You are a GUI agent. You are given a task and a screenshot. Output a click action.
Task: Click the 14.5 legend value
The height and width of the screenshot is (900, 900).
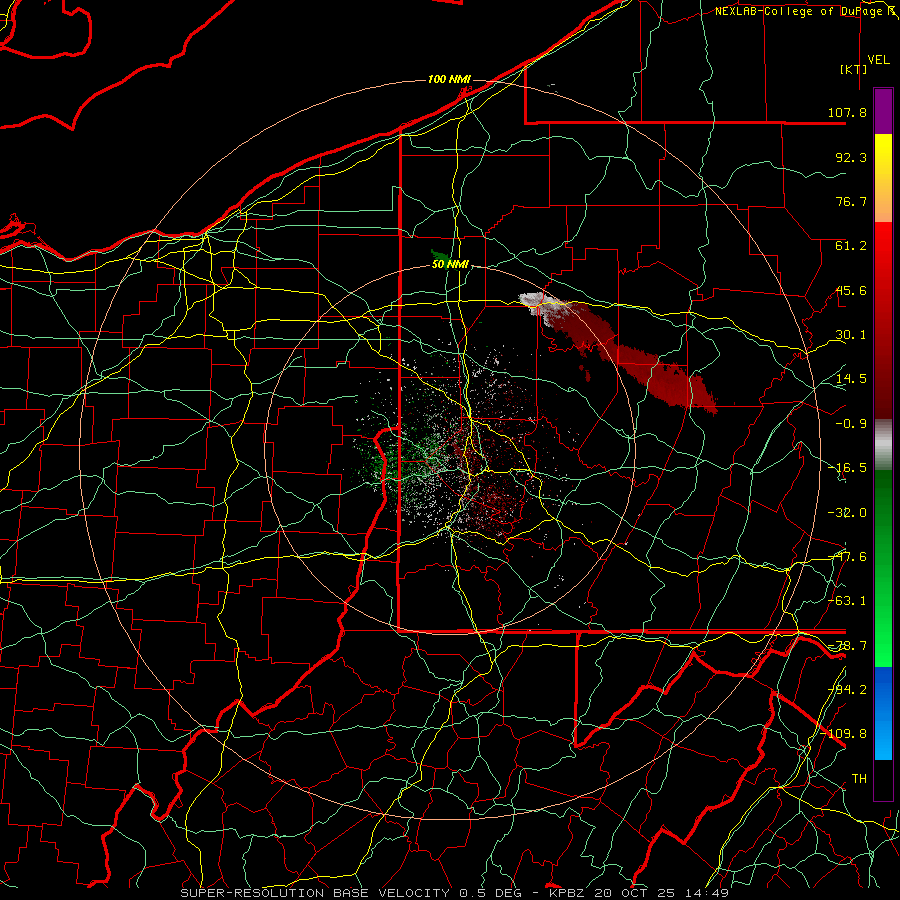point(851,379)
